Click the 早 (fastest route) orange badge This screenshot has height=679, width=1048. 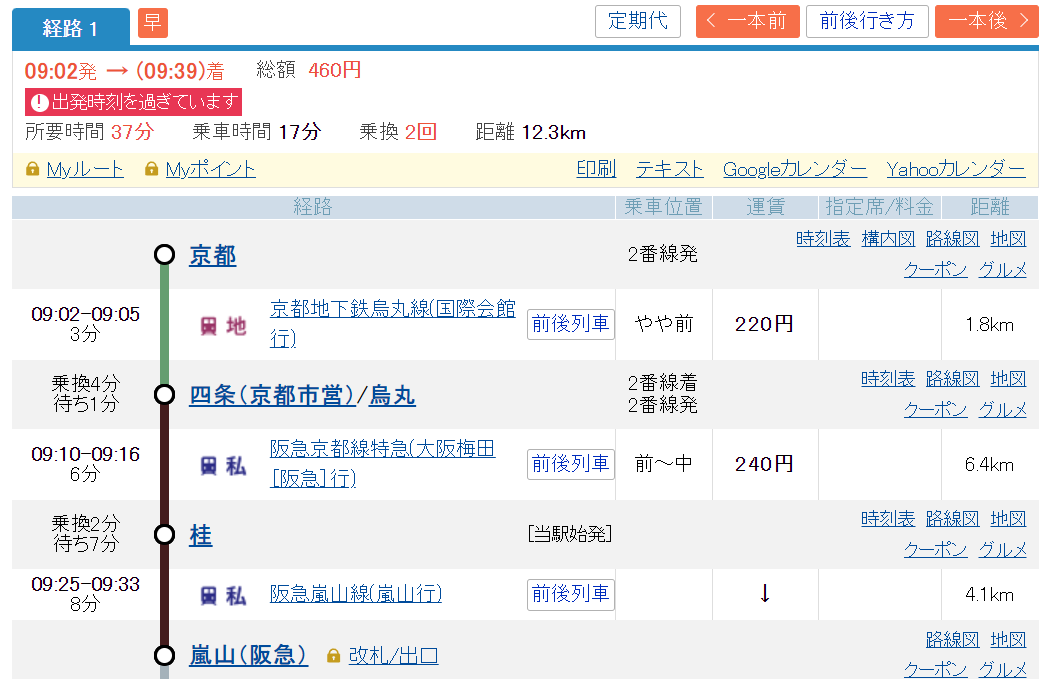(152, 23)
